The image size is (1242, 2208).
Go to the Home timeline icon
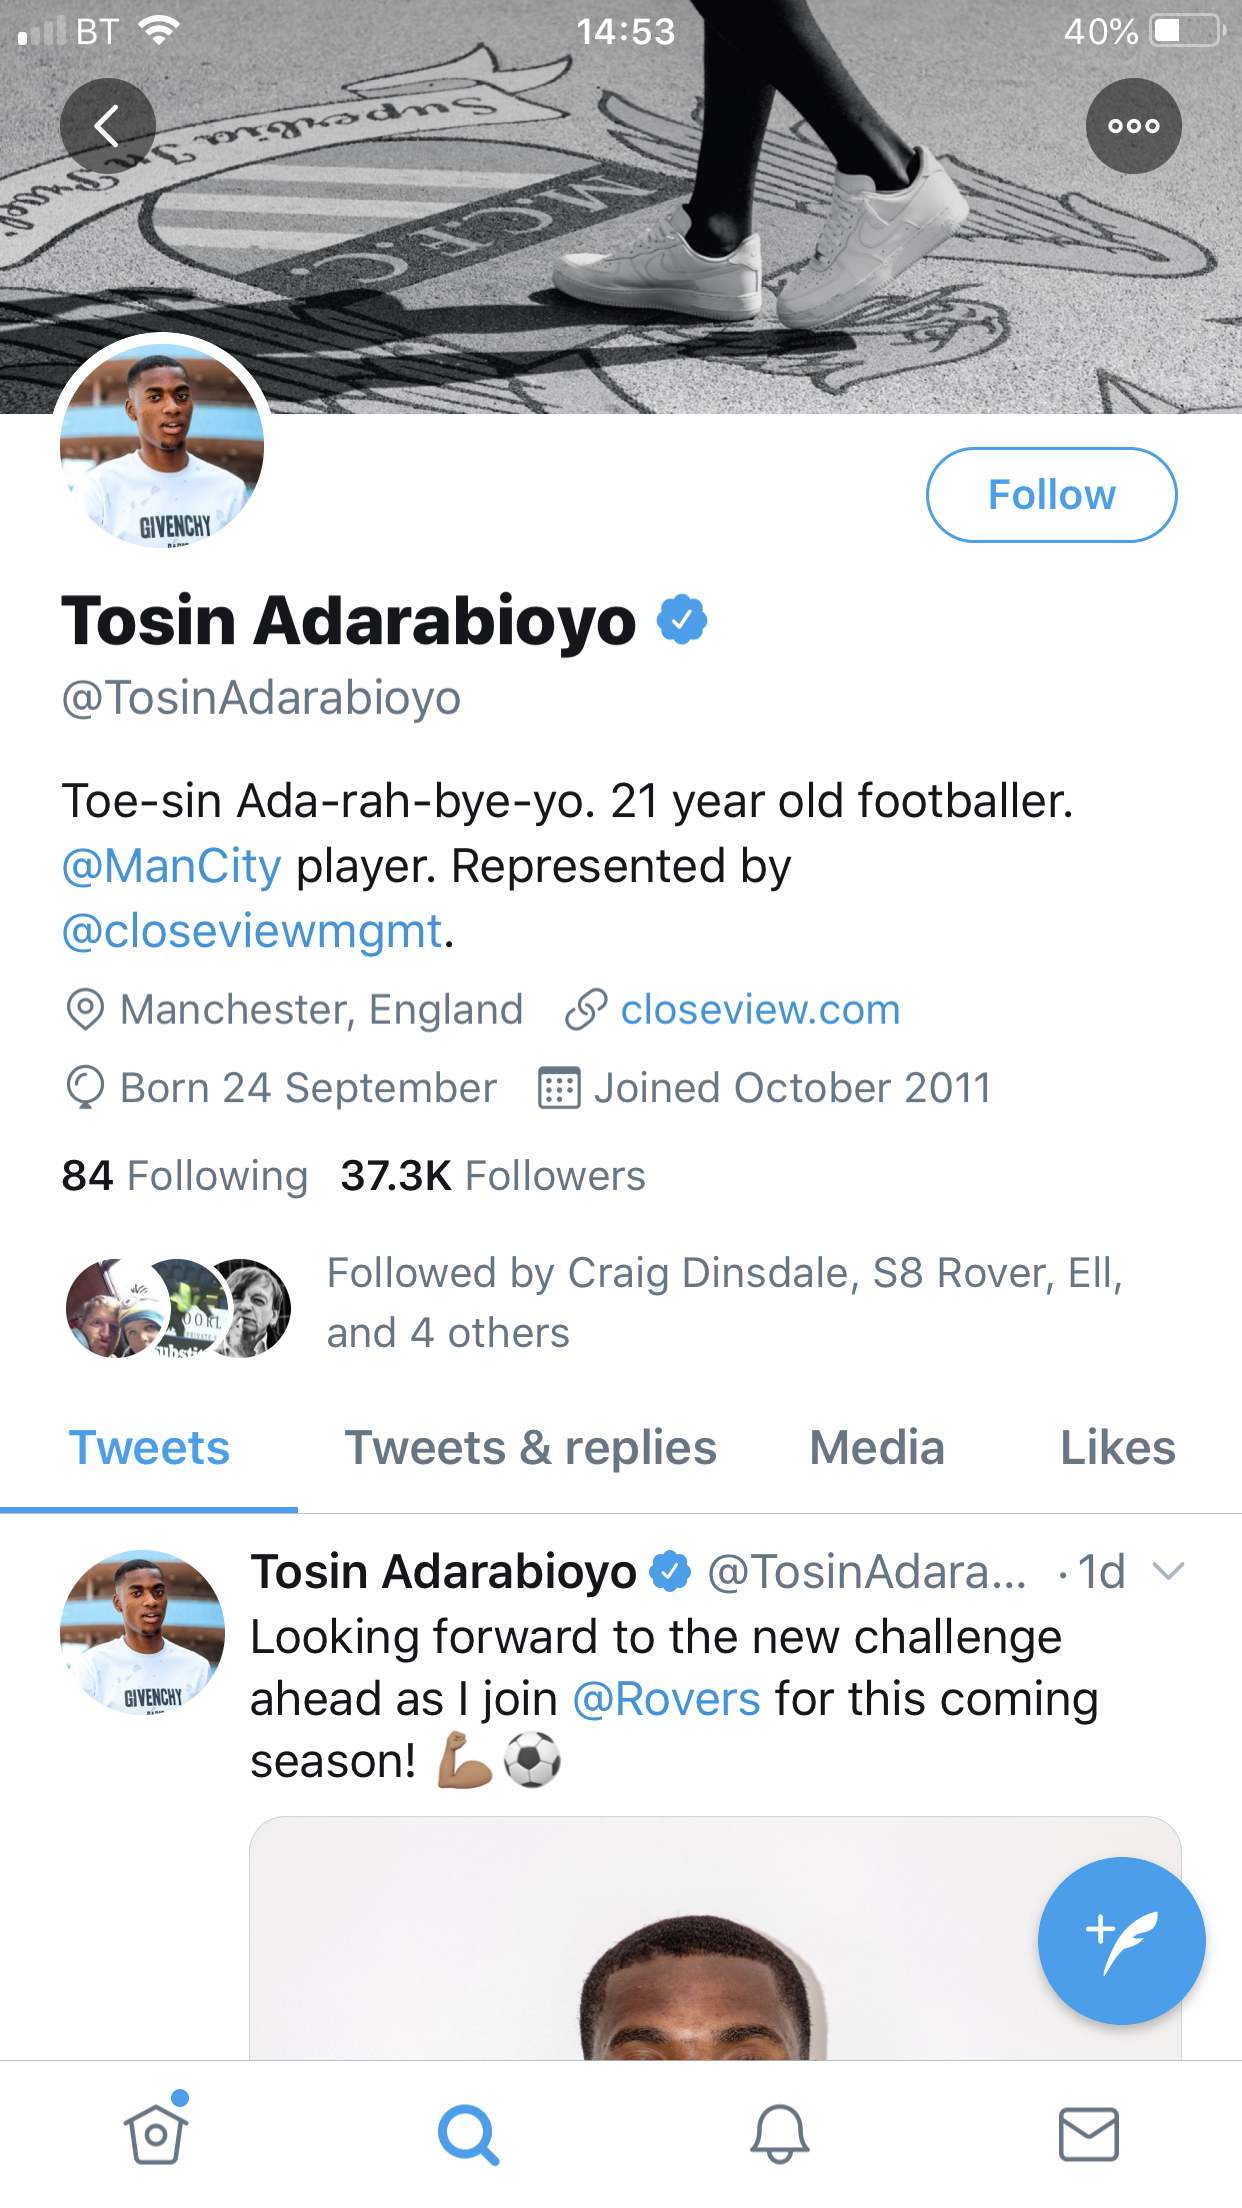156,2133
